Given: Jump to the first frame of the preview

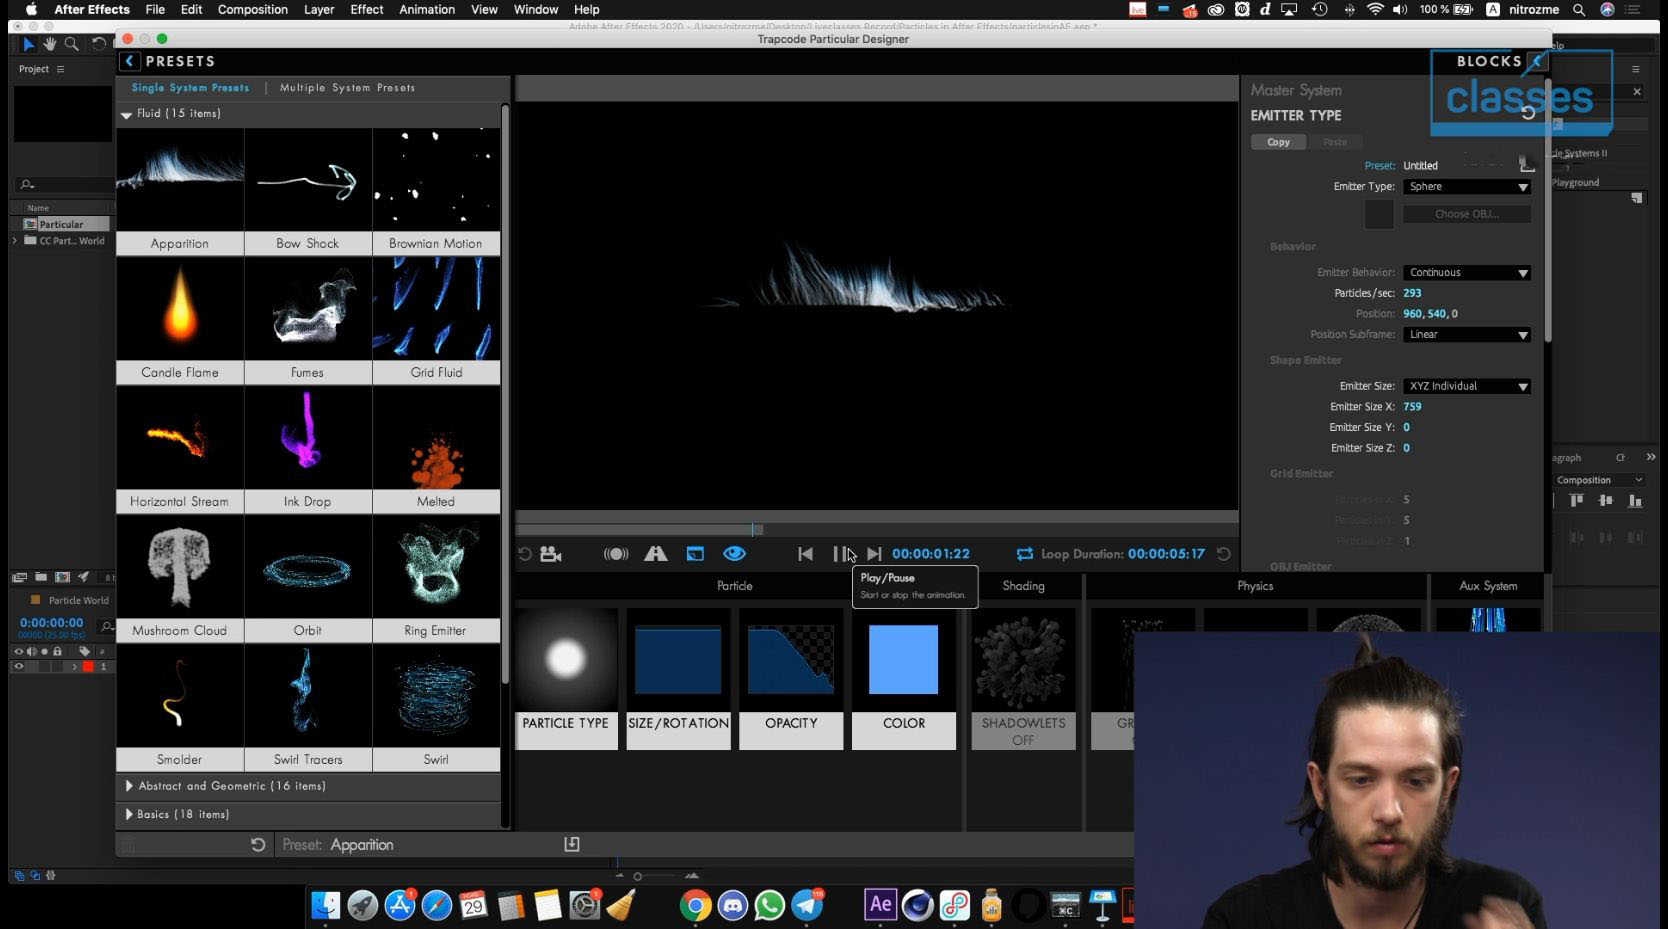Looking at the screenshot, I should click(805, 554).
